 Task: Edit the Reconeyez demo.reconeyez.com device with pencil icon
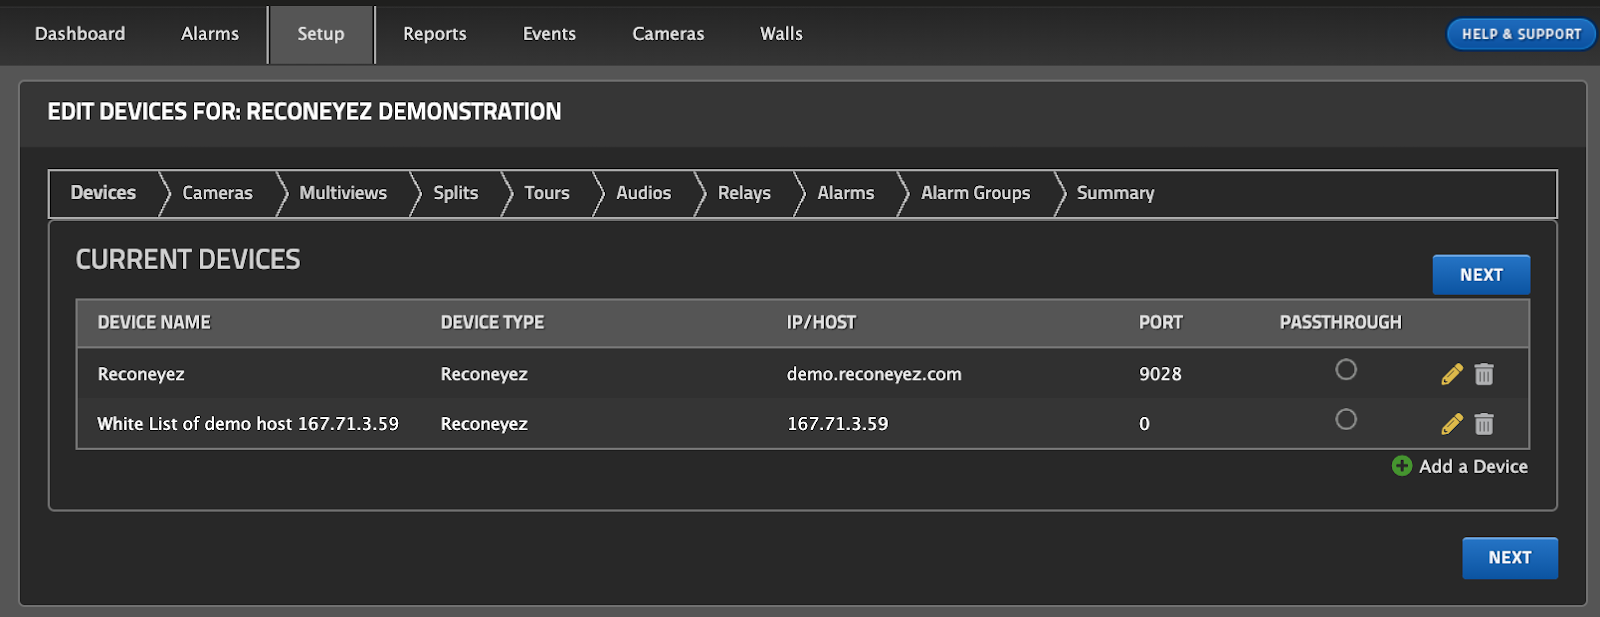pos(1452,374)
